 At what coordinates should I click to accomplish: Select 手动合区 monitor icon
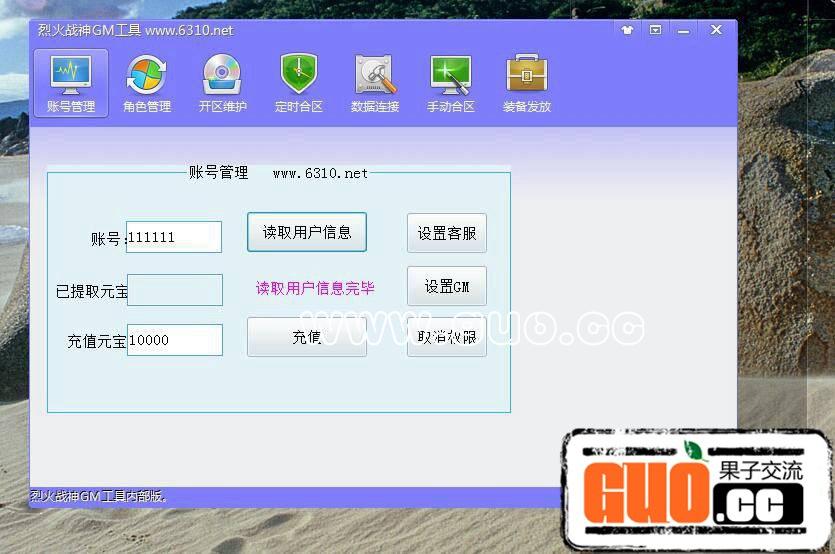tap(451, 83)
